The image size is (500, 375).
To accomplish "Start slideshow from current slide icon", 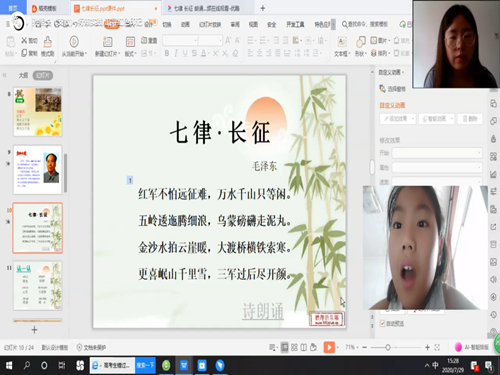I will 74,42.
